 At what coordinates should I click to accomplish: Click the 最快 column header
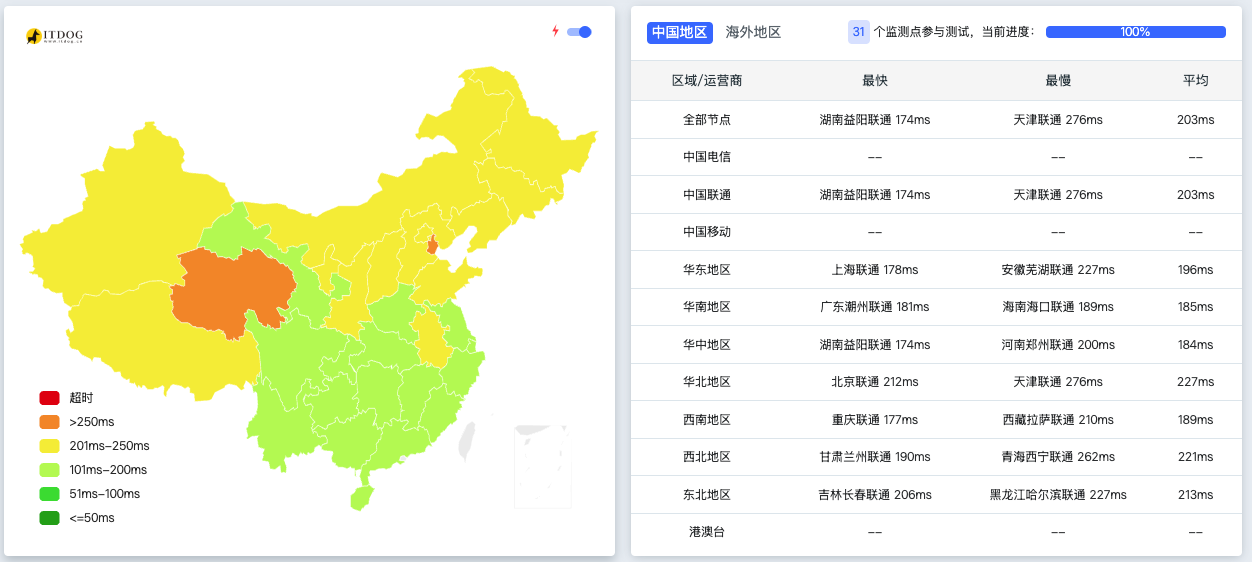(875, 80)
